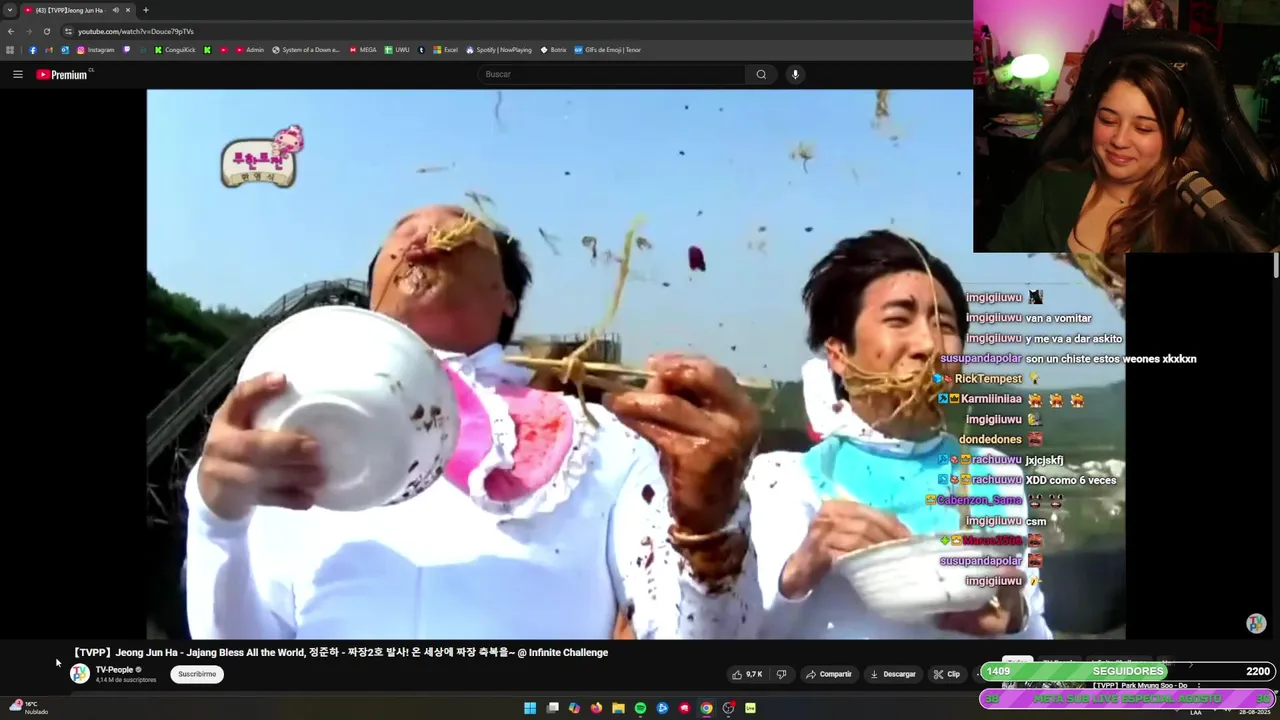Like the video showing 9,7 K
This screenshot has width=1280, height=720.
click(747, 674)
